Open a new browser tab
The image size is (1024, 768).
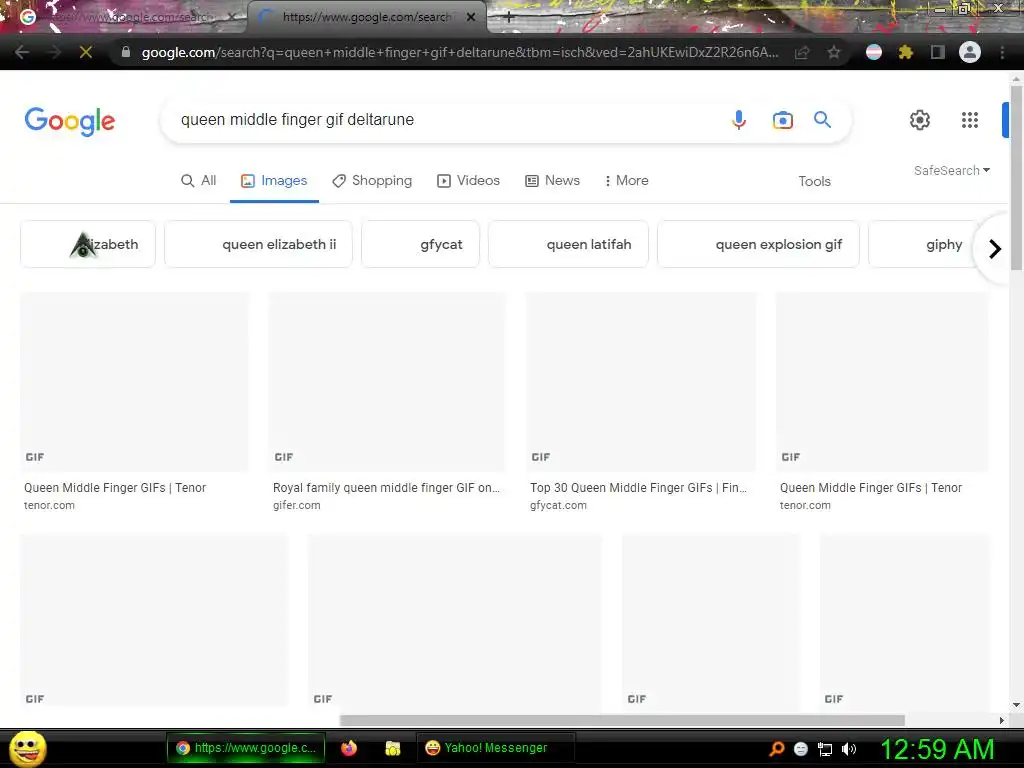pyautogui.click(x=509, y=18)
